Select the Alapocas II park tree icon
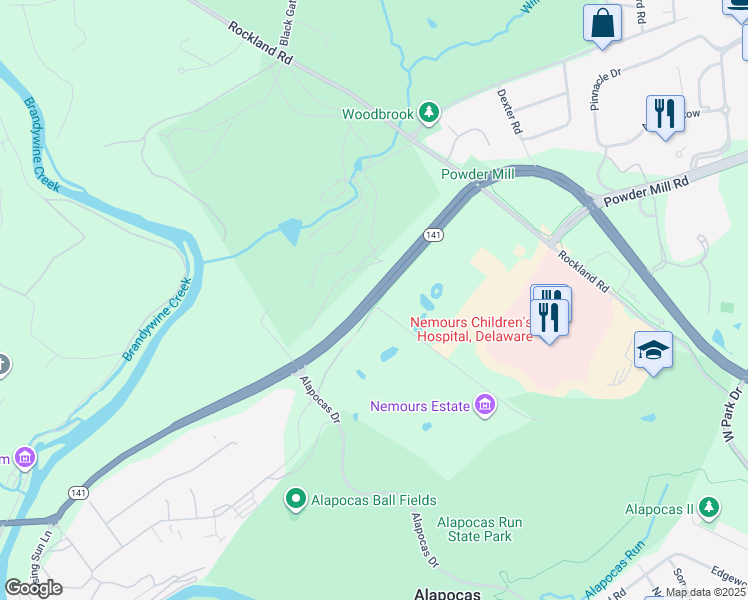The width and height of the screenshot is (748, 600). point(709,508)
